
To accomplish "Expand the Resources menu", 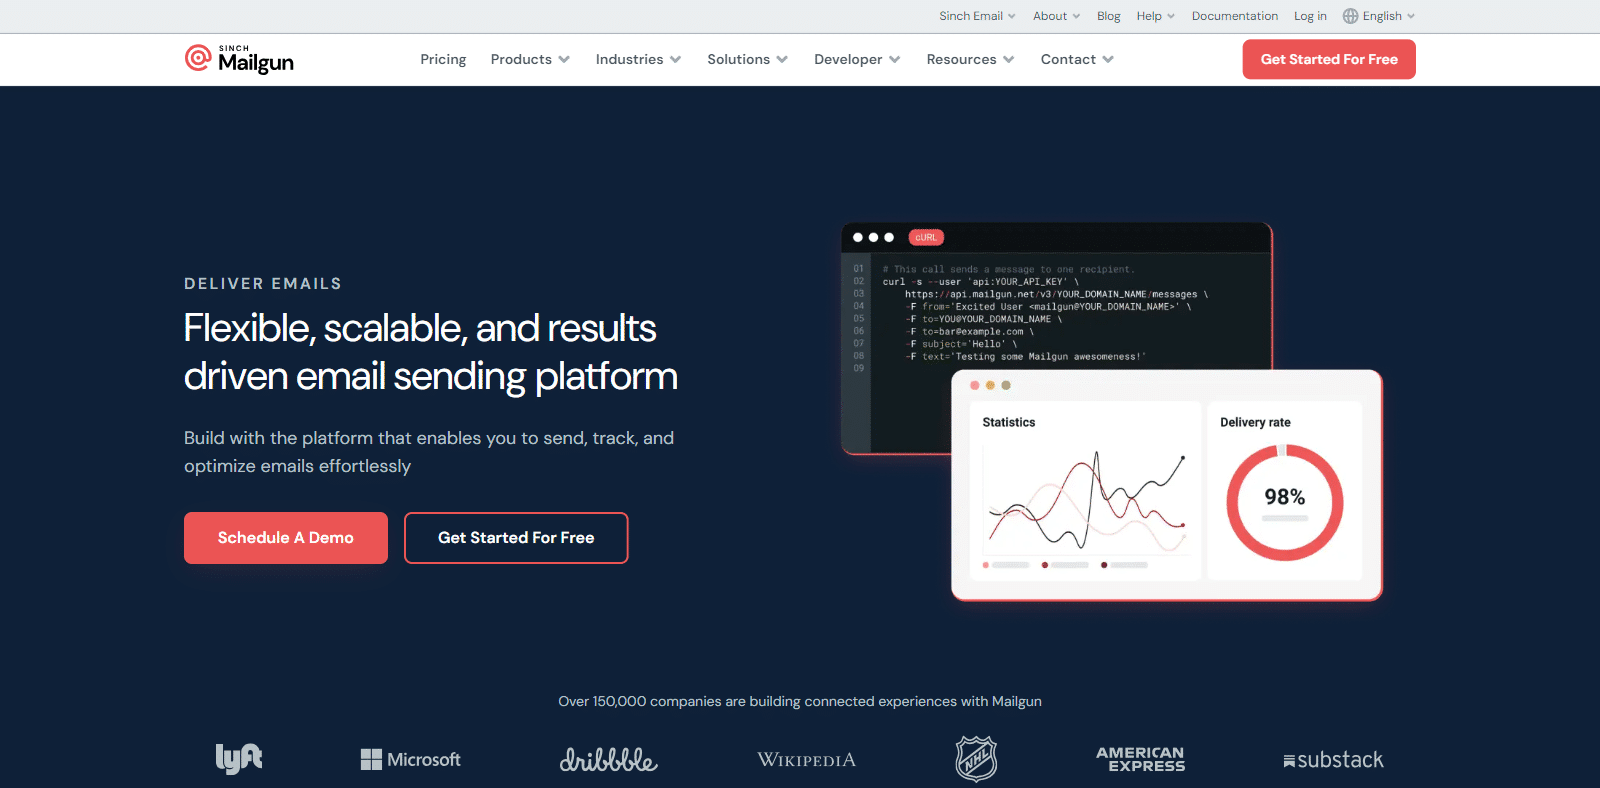I will [970, 59].
